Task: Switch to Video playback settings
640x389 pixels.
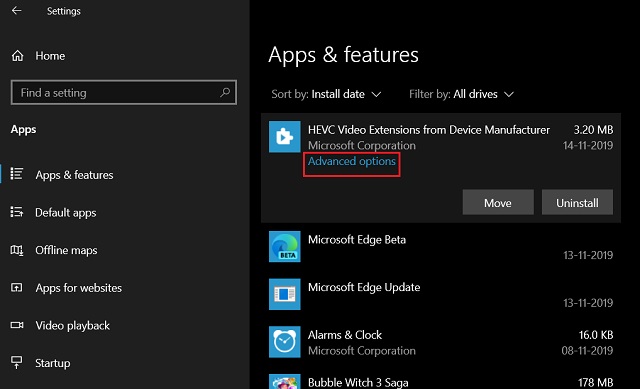Action: click(72, 325)
